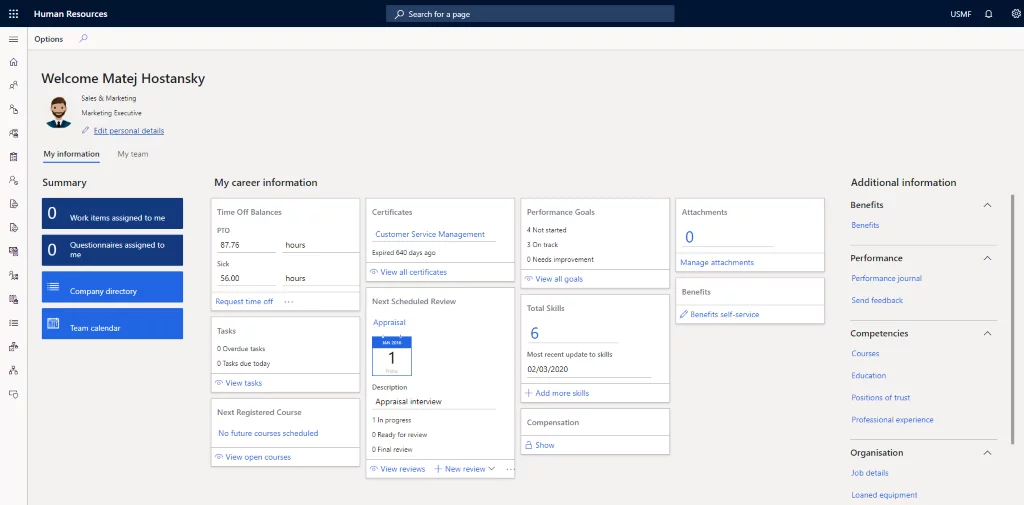The height and width of the screenshot is (505, 1024).
Task: Collapse the Organisation section chevron
Action: coord(987,453)
